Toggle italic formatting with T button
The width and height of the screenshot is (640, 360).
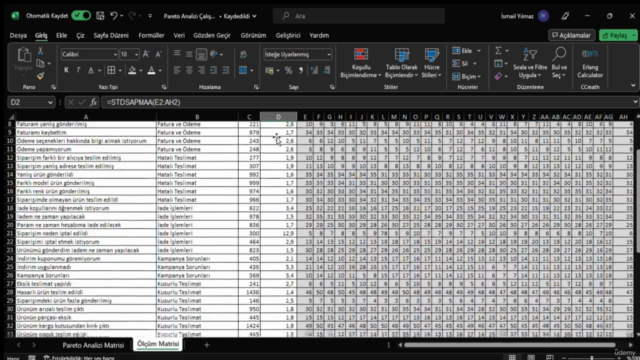click(x=78, y=70)
